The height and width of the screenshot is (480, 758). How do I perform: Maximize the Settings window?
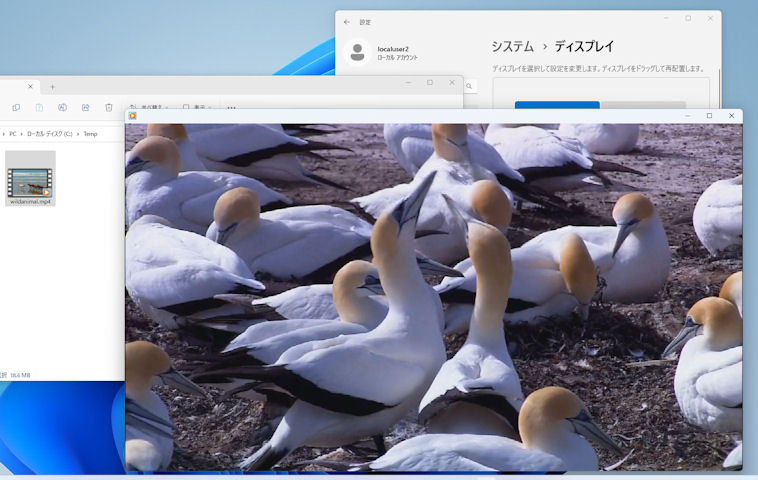pyautogui.click(x=688, y=18)
